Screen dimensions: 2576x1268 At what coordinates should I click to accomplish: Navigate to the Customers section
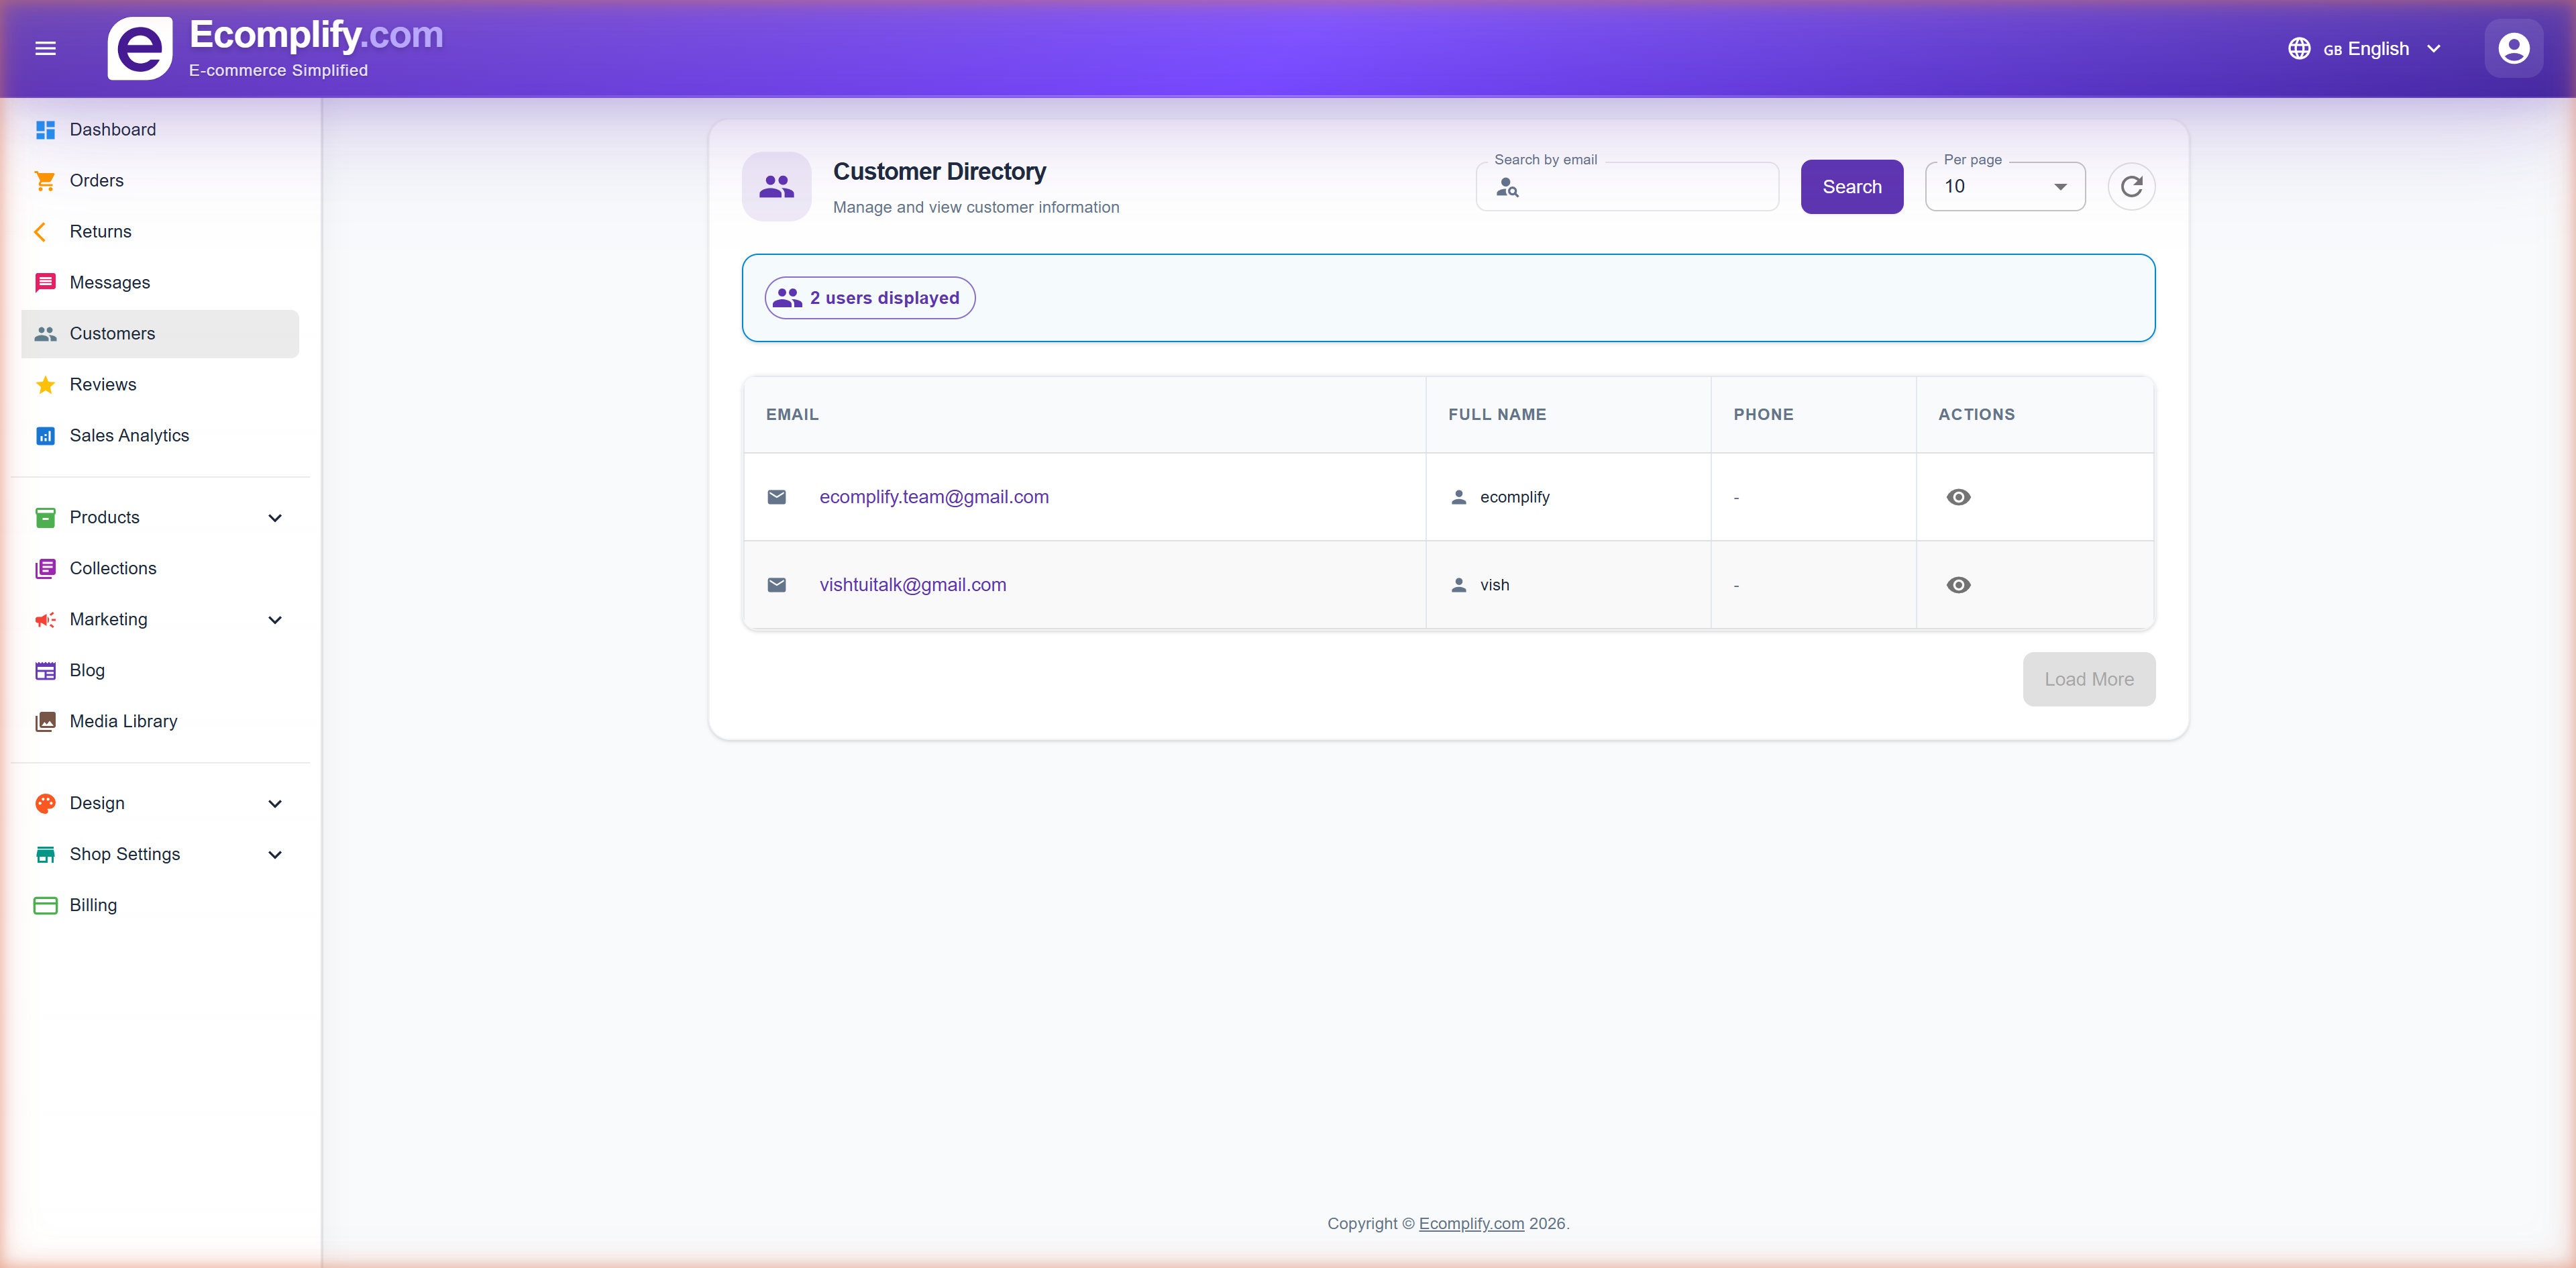pos(111,334)
